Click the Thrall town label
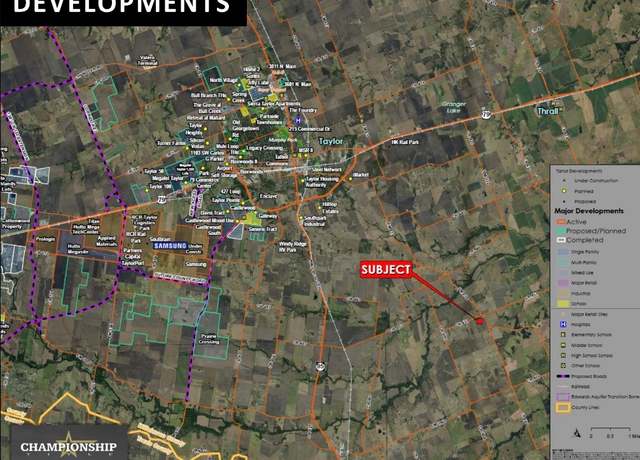Screen dimensions: 640x460 547,111
